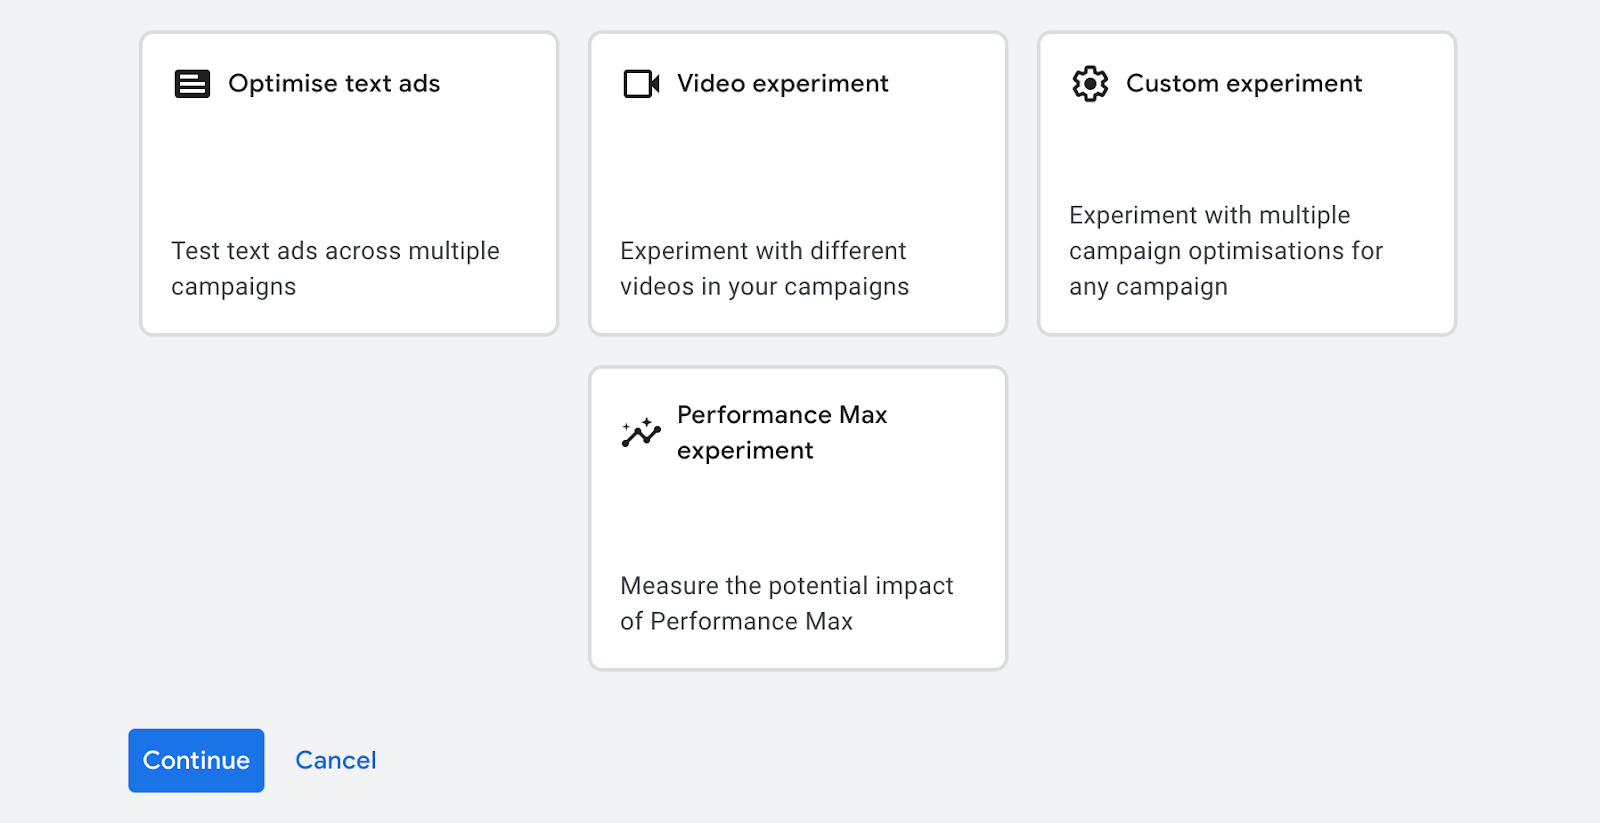Click the text ad icon on Optimise text ads card
This screenshot has height=823, width=1600.
click(x=192, y=84)
